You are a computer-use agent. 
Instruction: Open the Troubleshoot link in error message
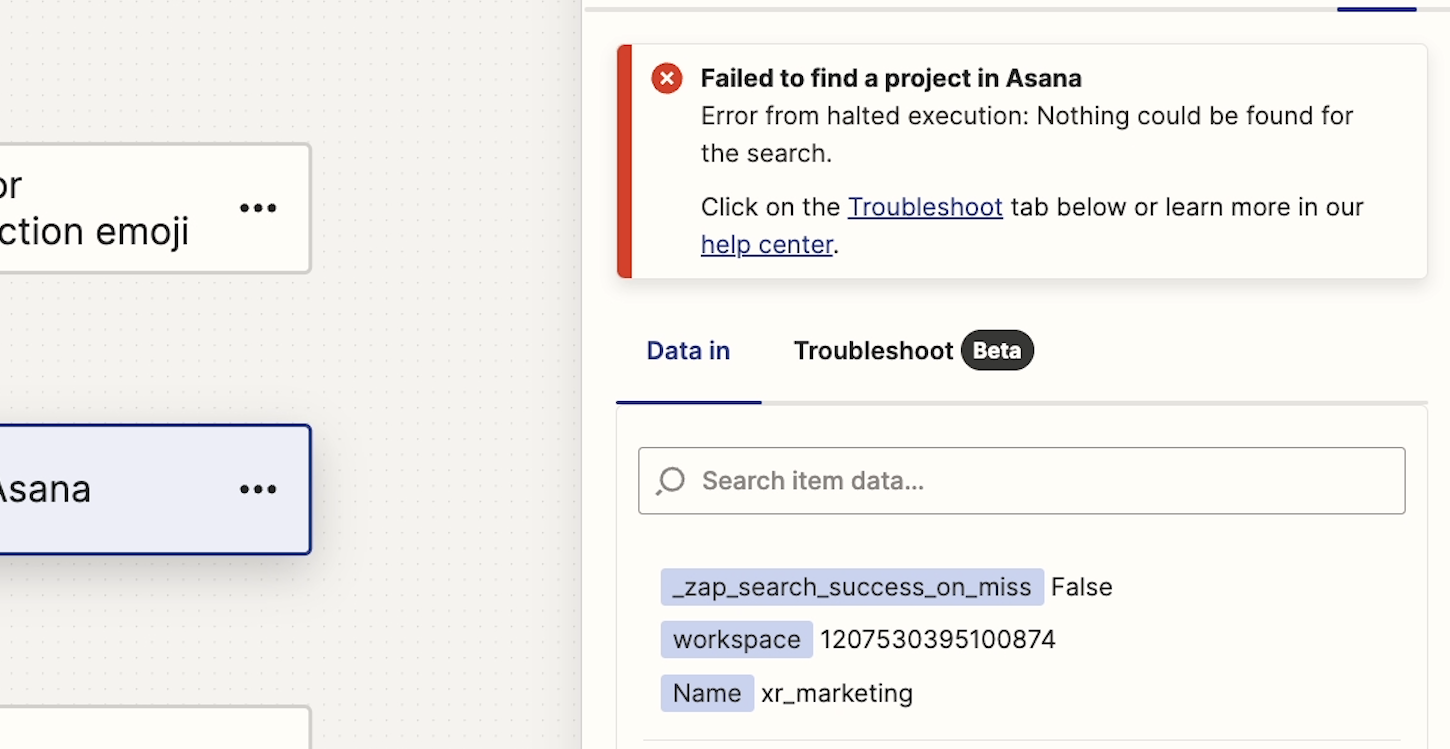925,207
